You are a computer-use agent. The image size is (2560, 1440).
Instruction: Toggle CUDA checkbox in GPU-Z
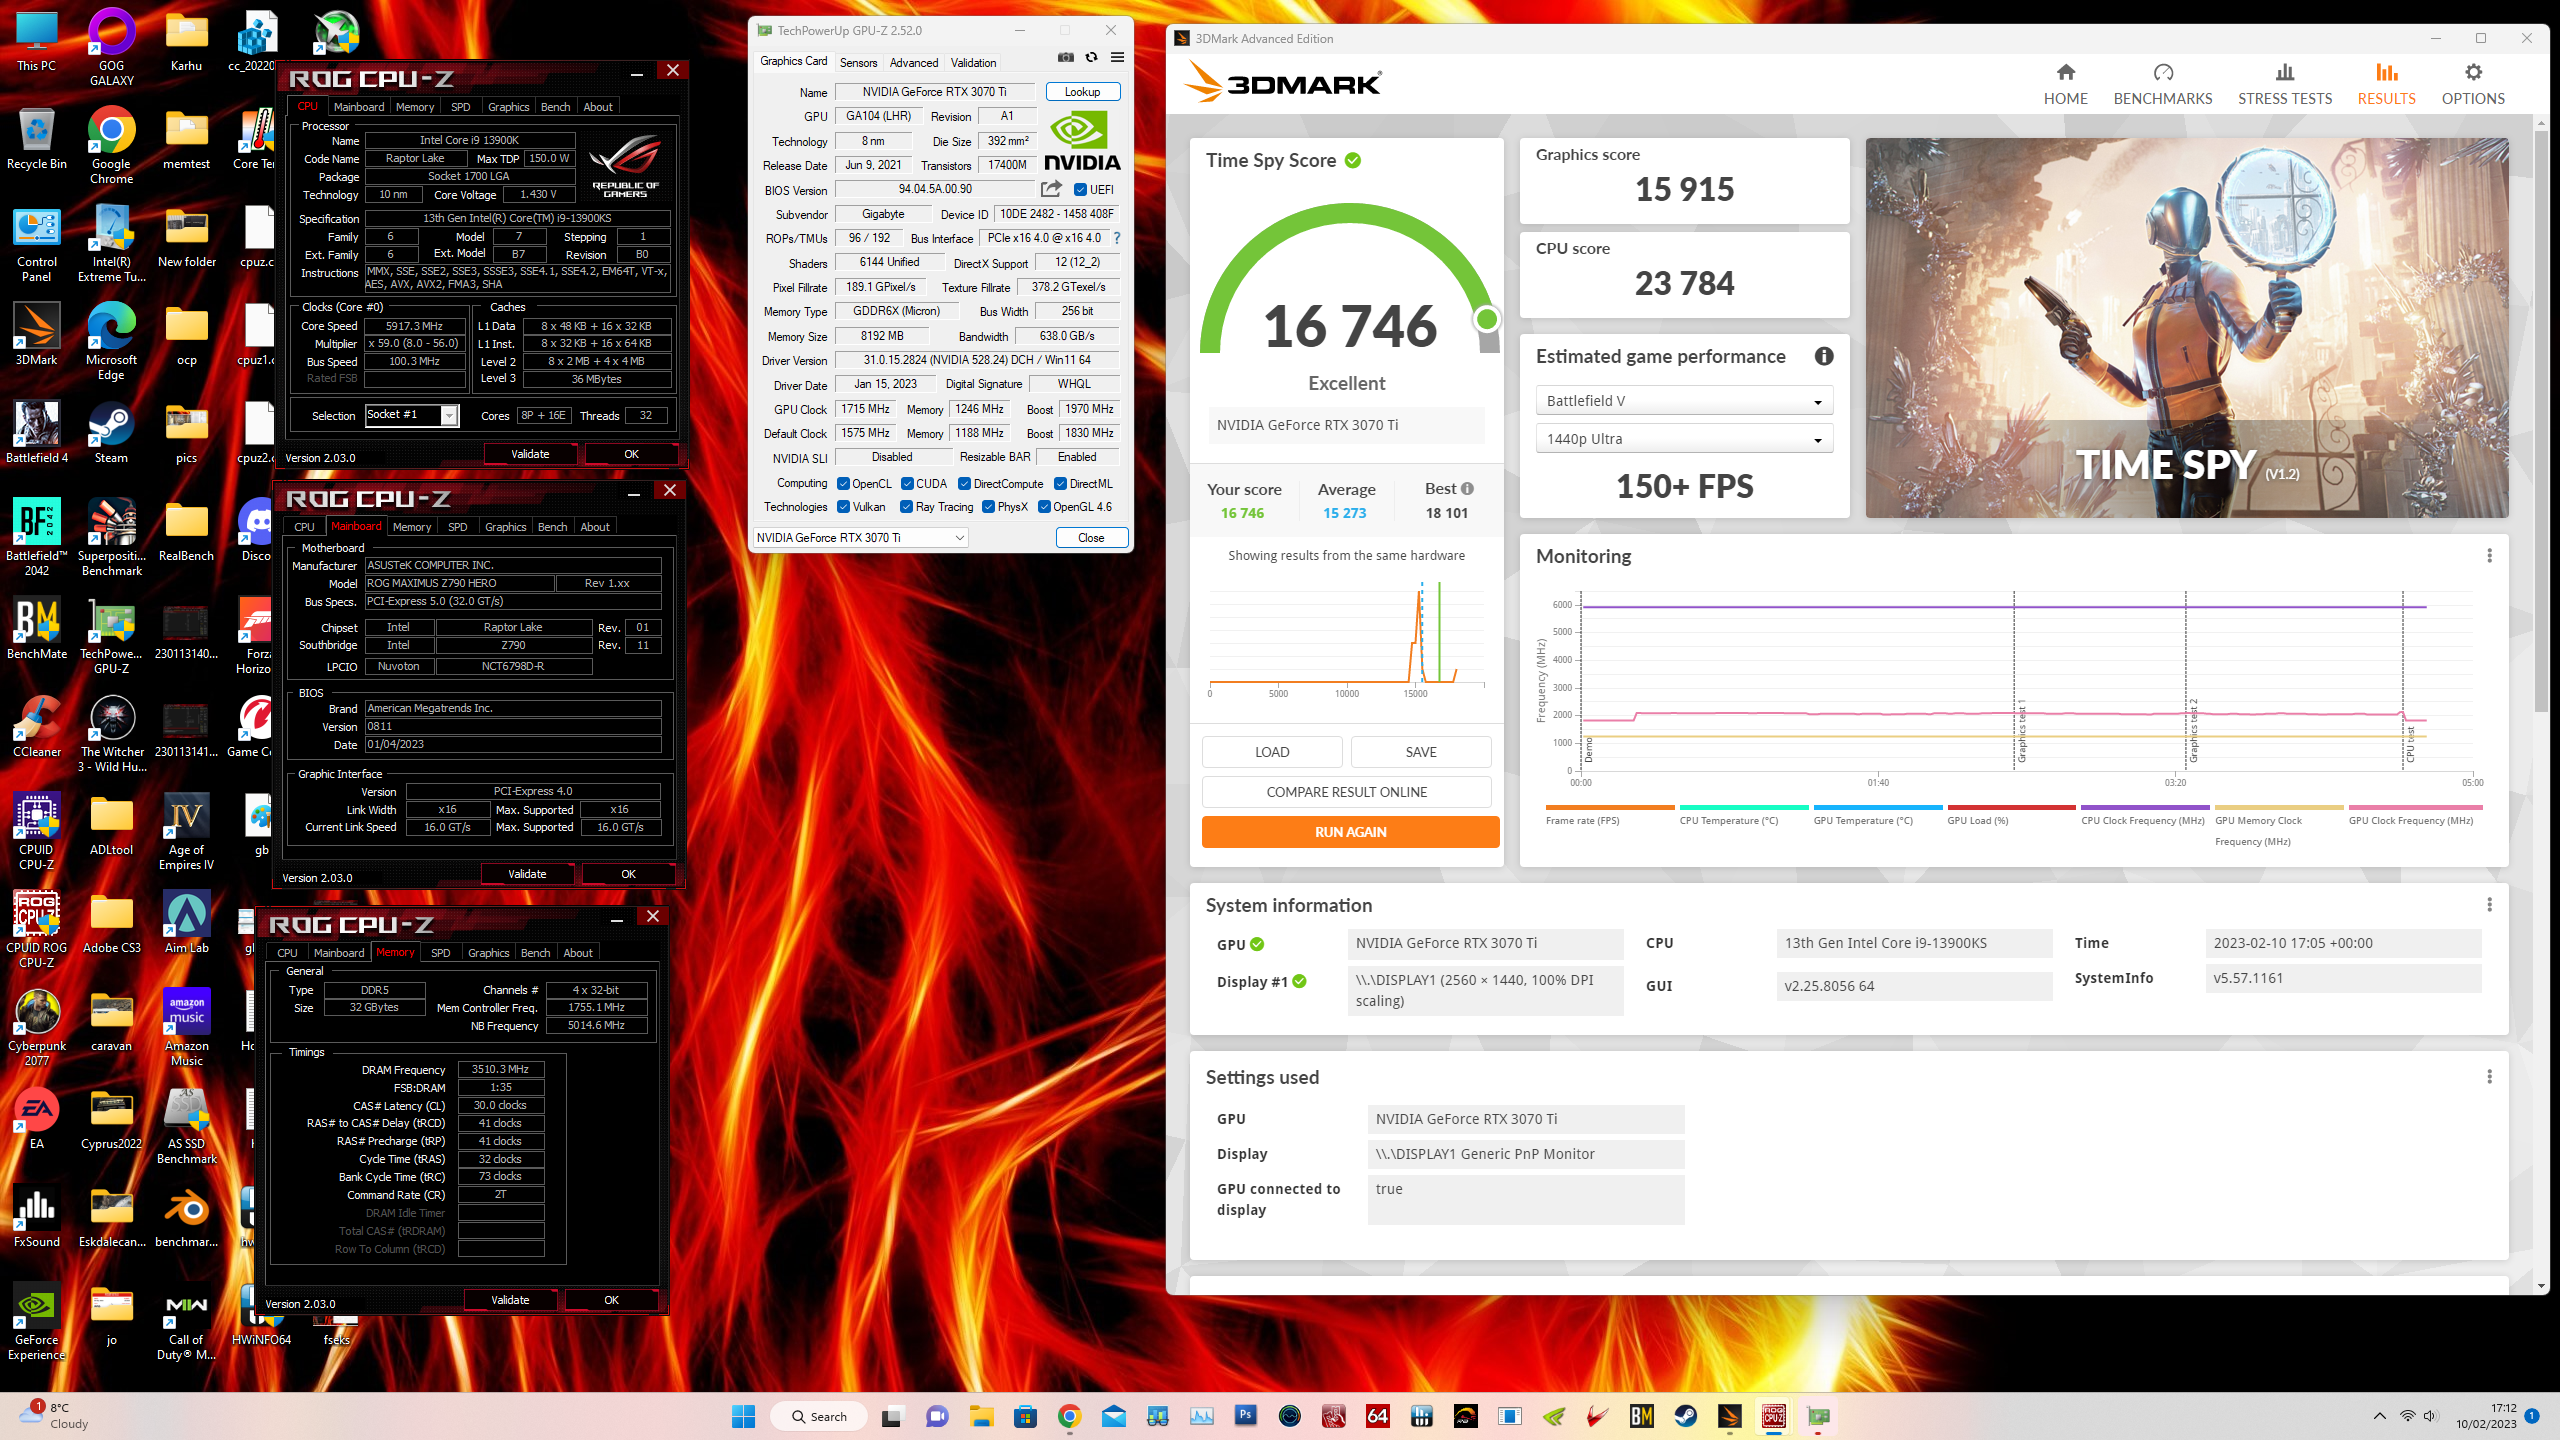907,484
